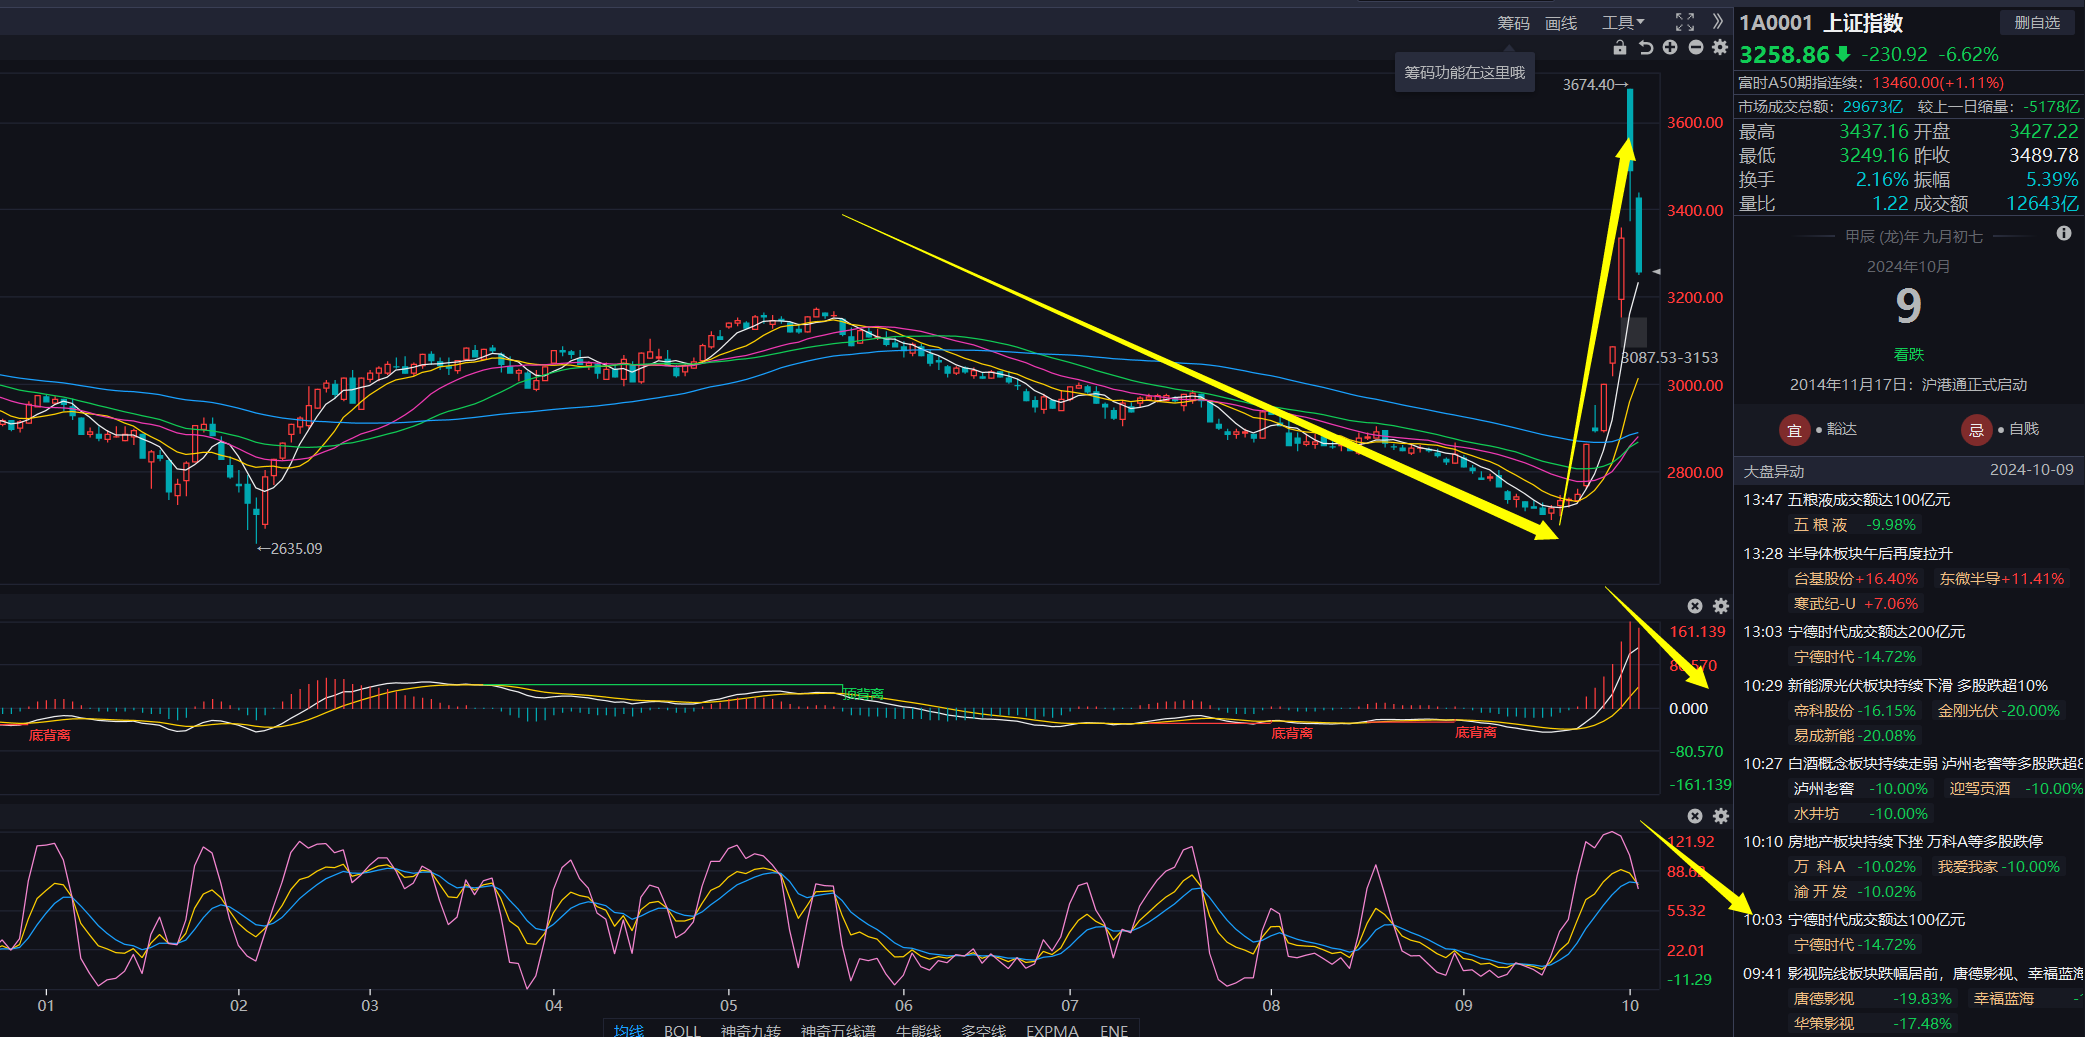
Task: Open KDJ indicator panel settings gear
Action: [x=1721, y=816]
